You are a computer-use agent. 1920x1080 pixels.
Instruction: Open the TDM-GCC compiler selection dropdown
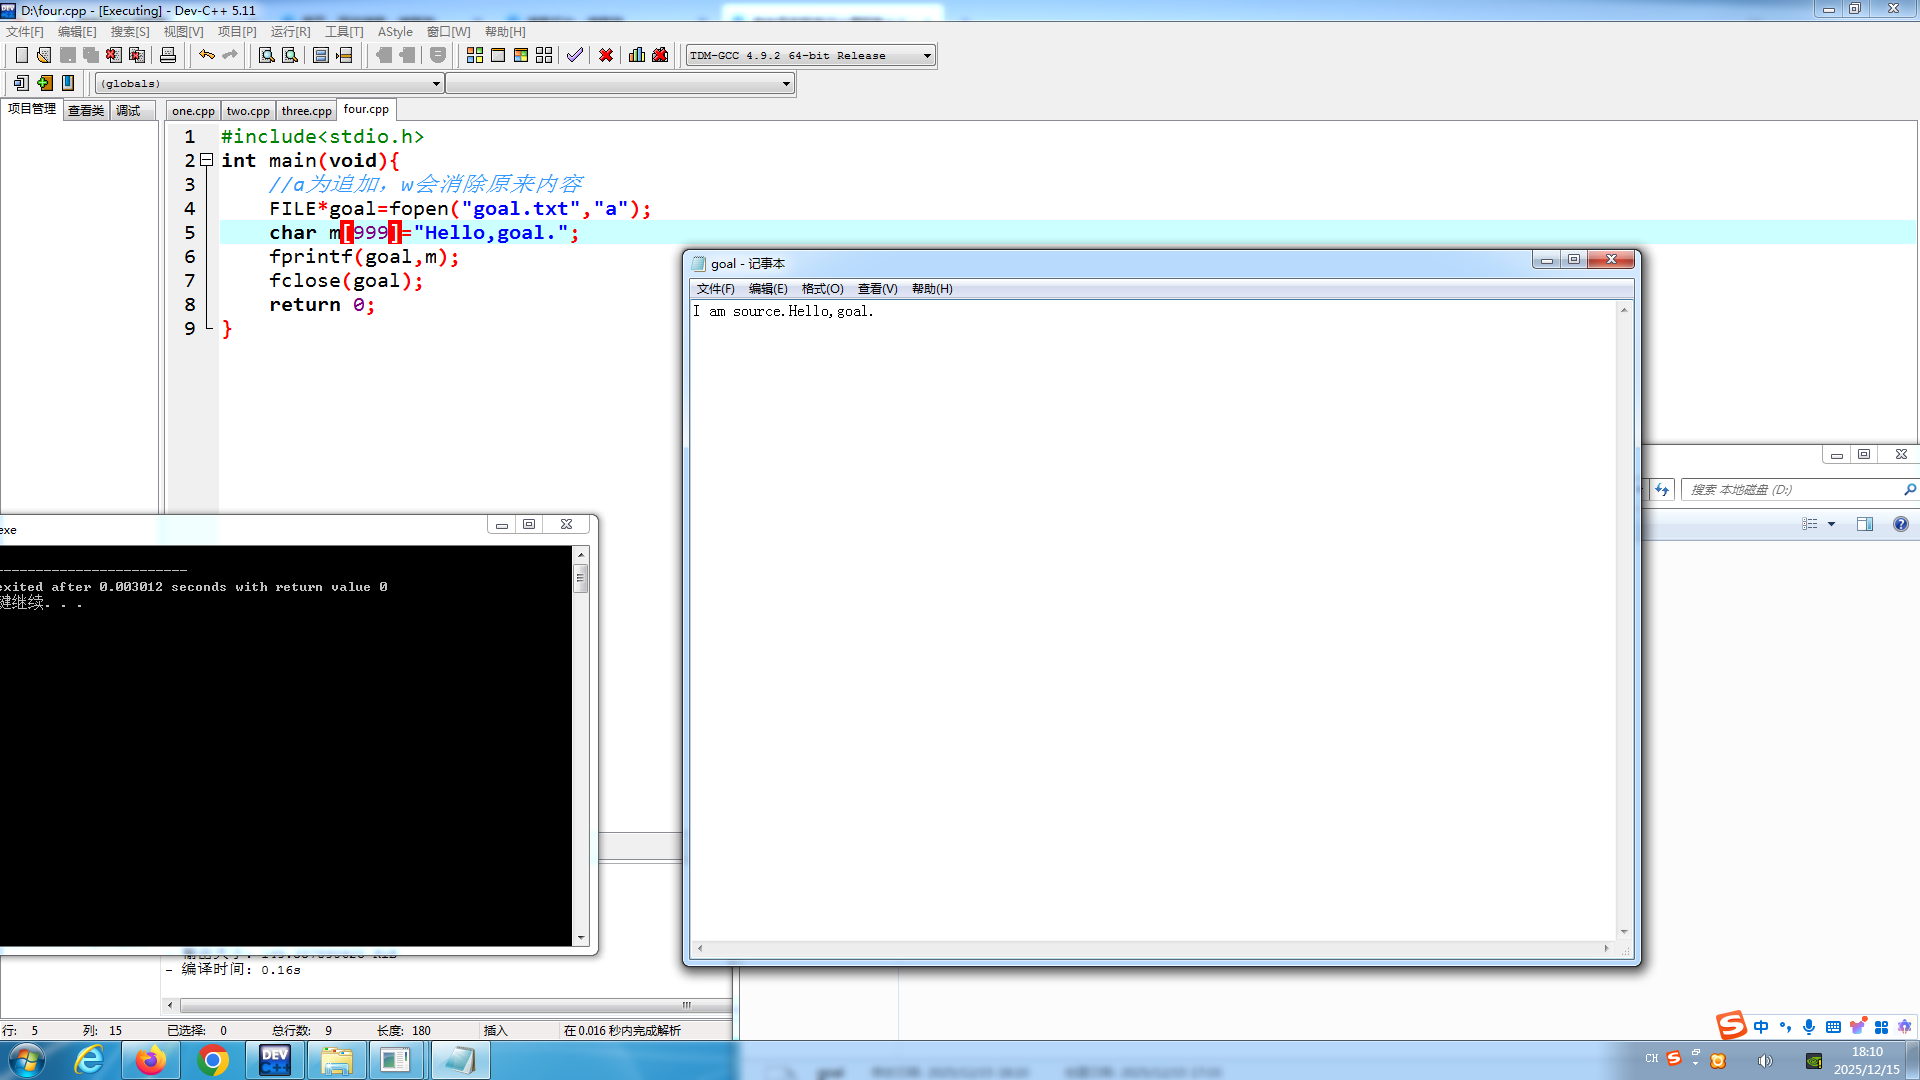coord(927,56)
